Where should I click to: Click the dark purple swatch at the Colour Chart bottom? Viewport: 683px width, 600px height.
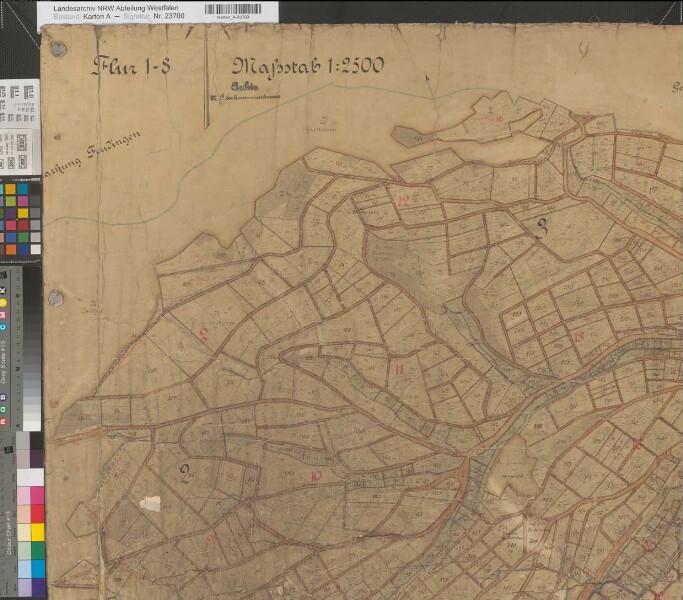[38, 586]
